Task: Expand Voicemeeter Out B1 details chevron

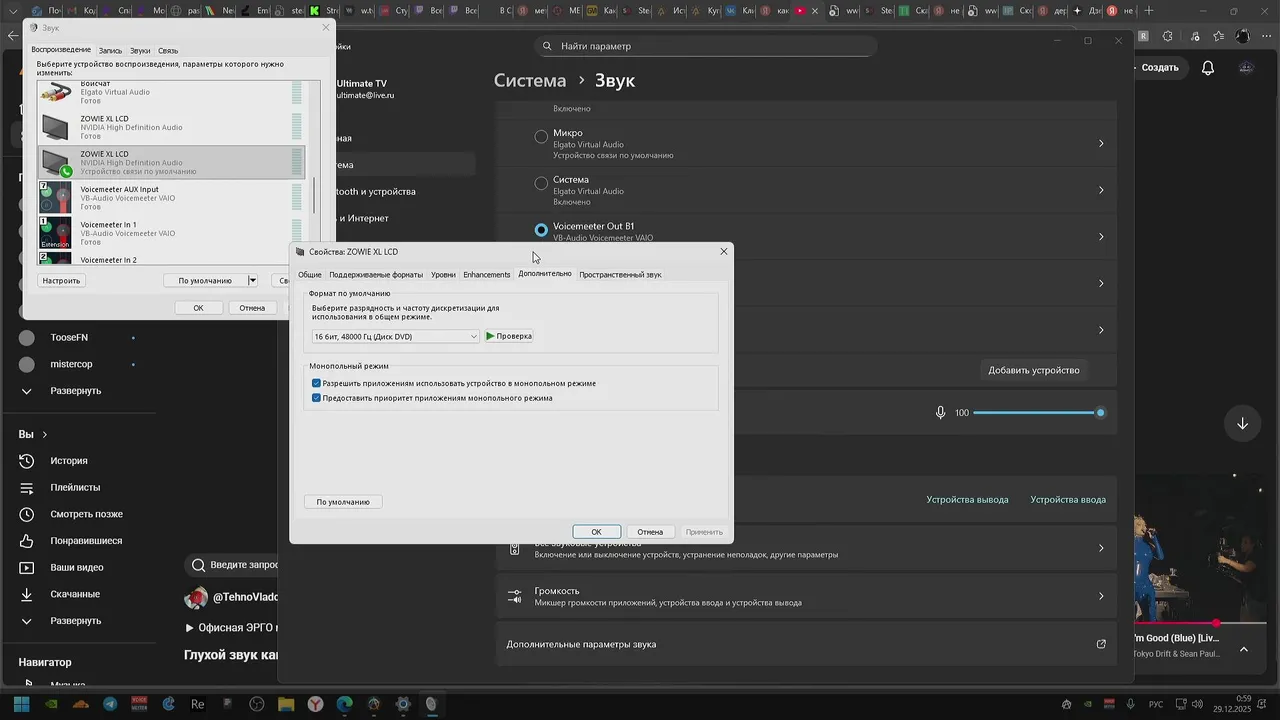Action: (1101, 237)
